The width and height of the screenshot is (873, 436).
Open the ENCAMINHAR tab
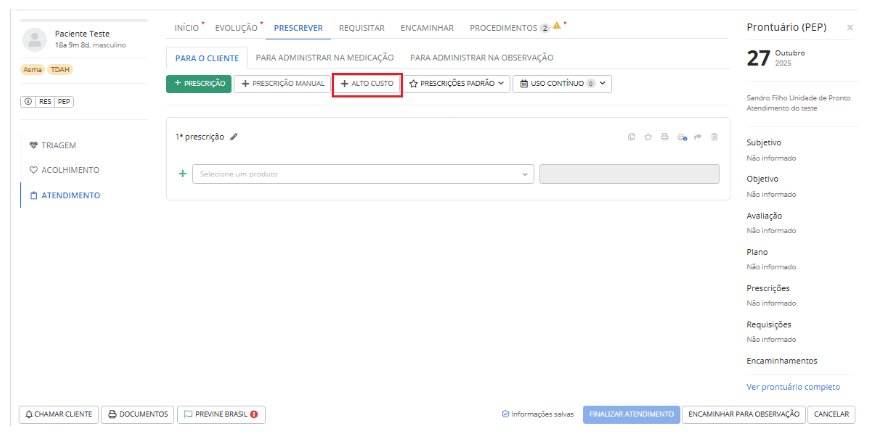click(427, 28)
